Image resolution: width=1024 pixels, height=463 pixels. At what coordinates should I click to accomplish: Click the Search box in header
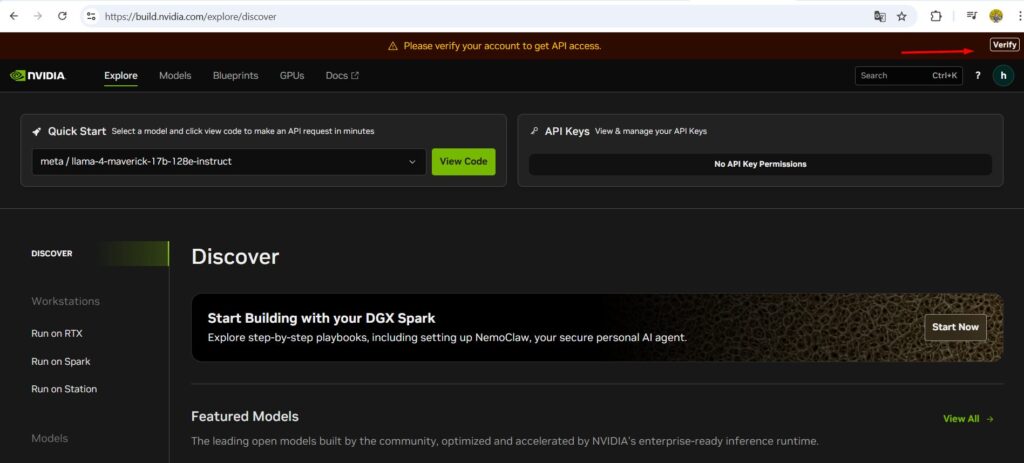pos(908,76)
